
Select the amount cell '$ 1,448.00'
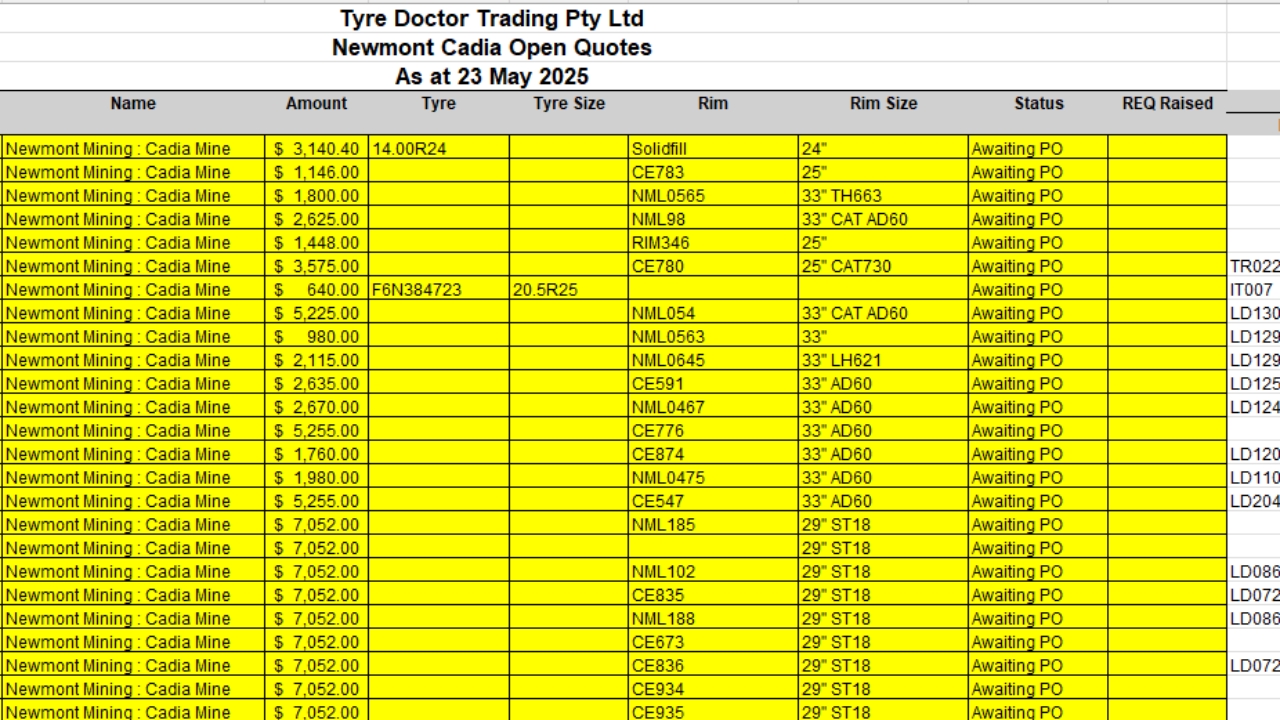coord(317,243)
